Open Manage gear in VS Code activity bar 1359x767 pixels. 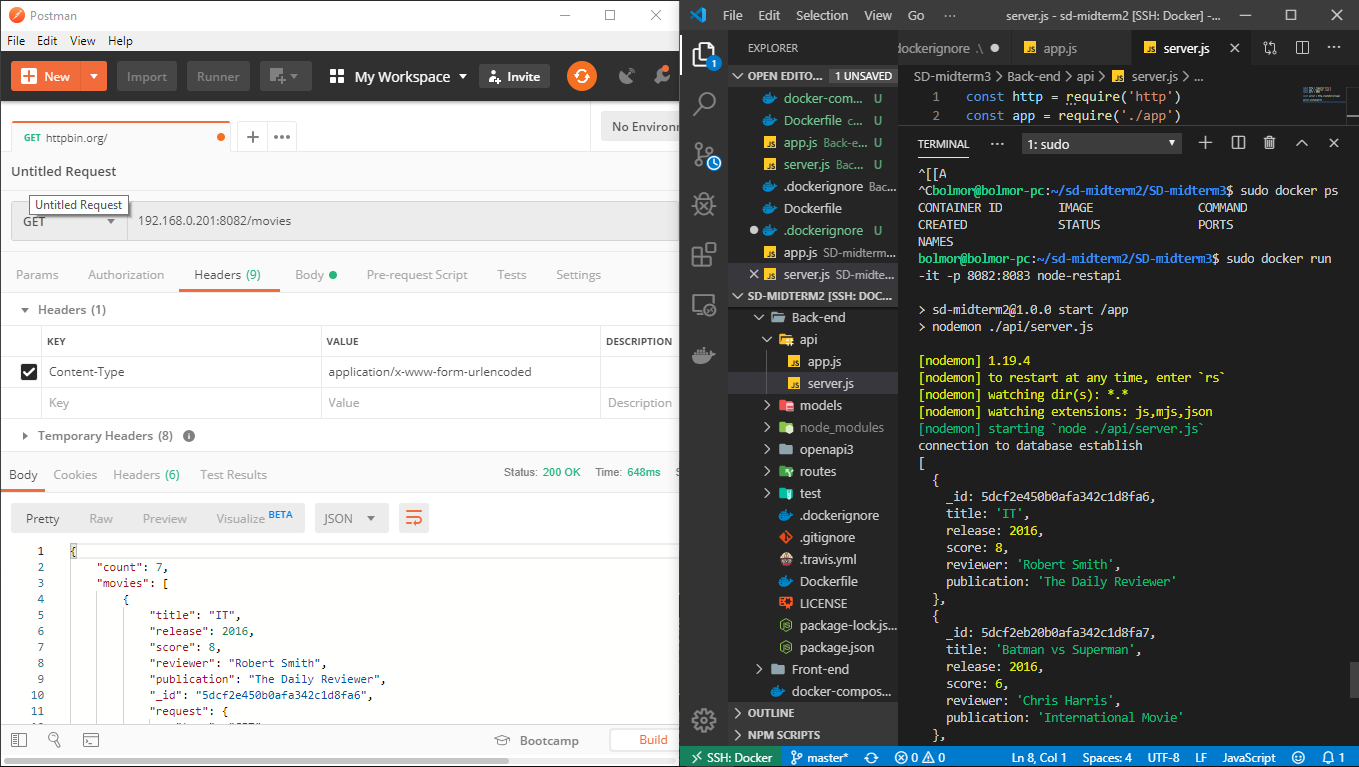[704, 719]
